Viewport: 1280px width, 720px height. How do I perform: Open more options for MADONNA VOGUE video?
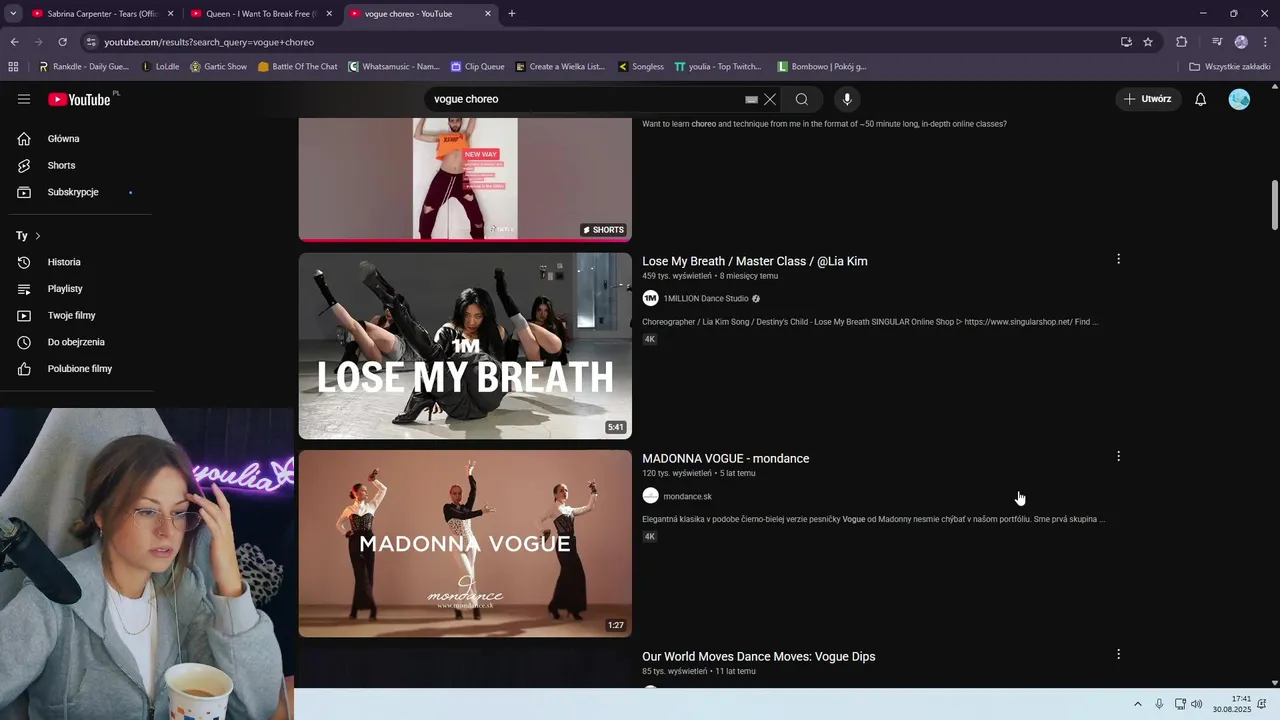[x=1118, y=456]
